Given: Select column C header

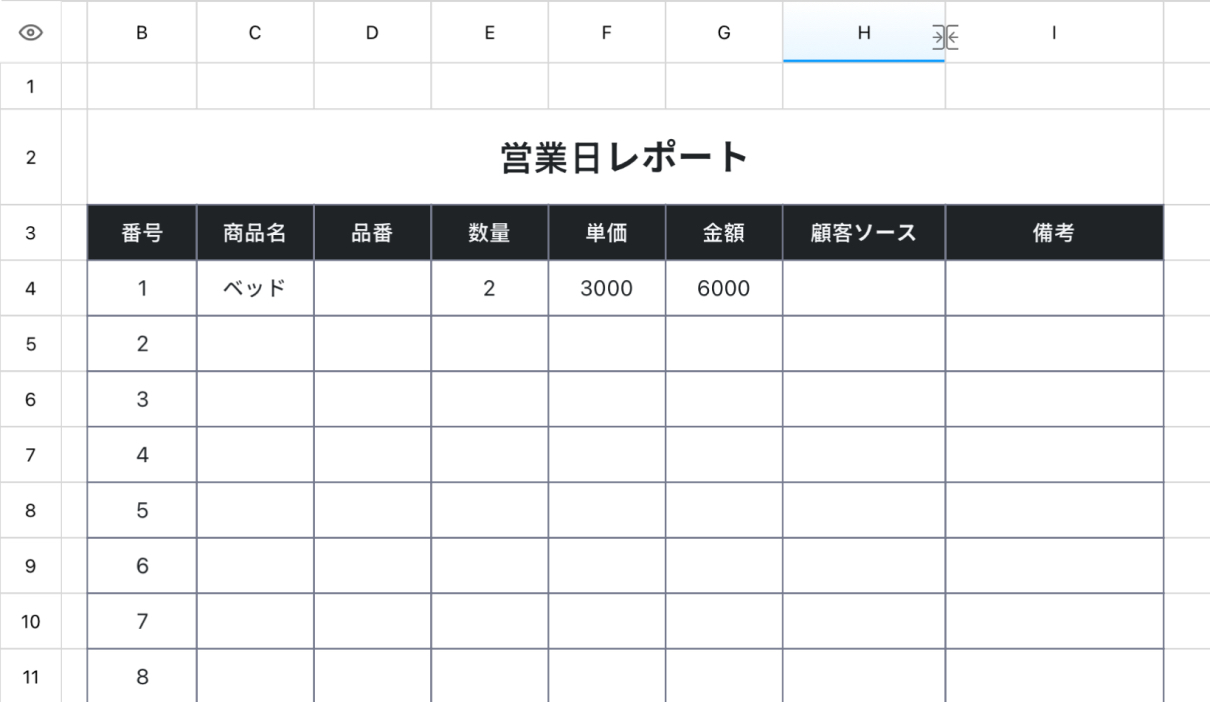Looking at the screenshot, I should 255,33.
